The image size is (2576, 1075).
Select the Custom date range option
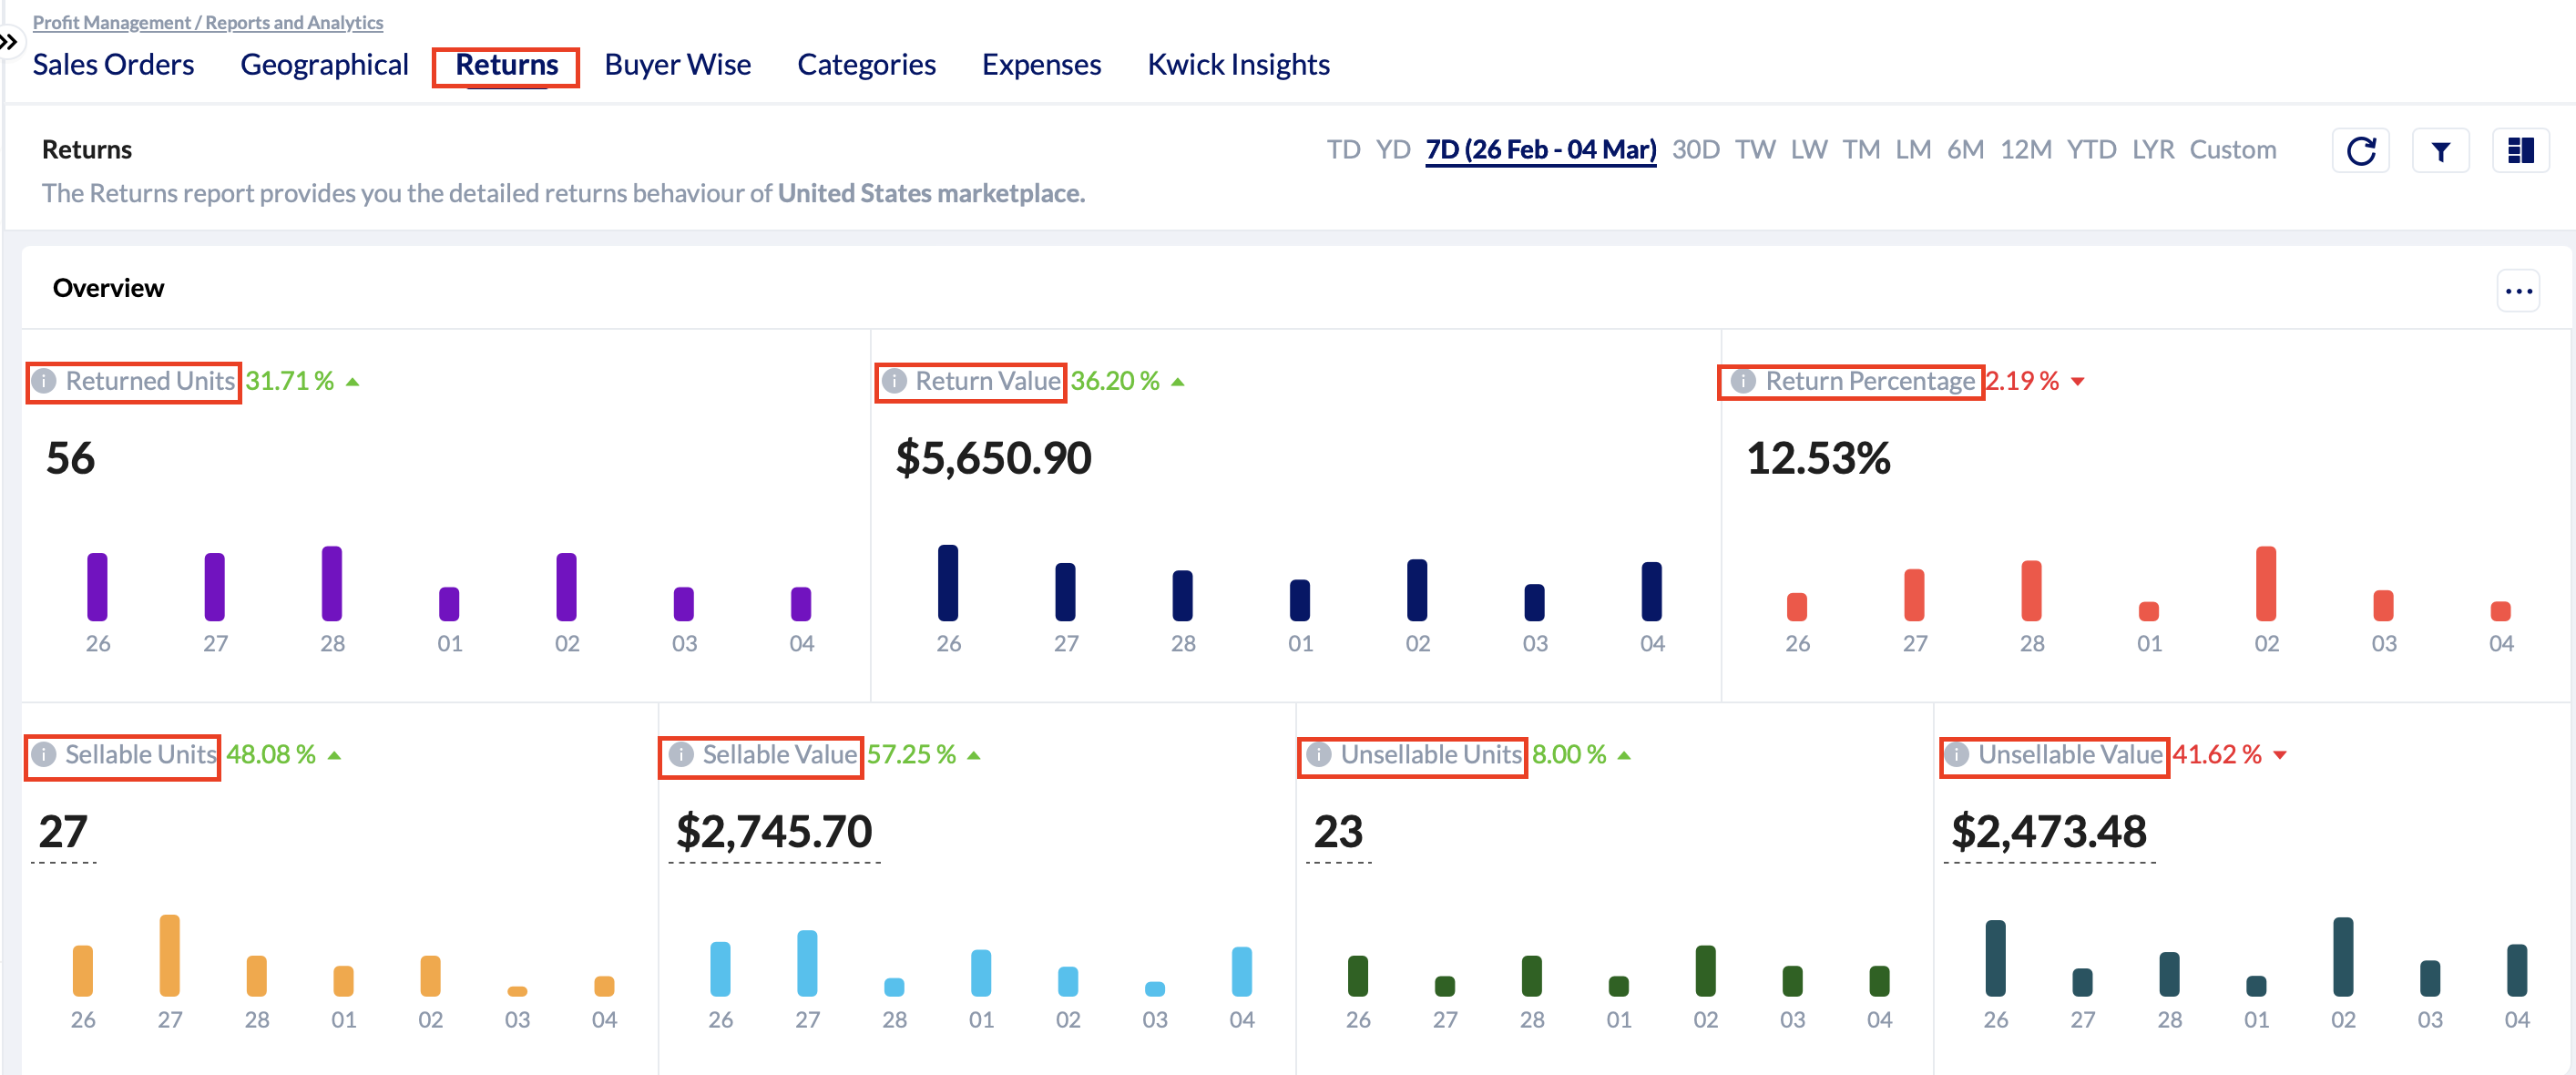click(x=2232, y=150)
